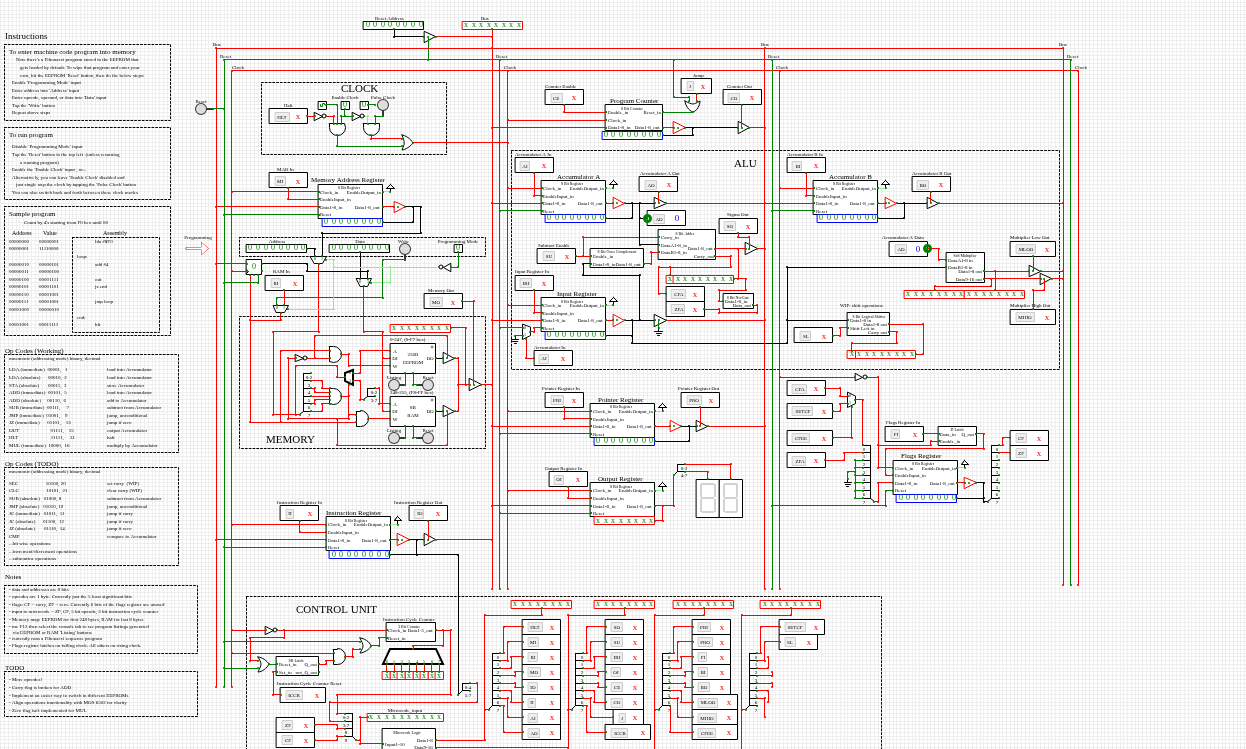Select the 8 Bit Adder block
1246x749 pixels.
(x=687, y=246)
